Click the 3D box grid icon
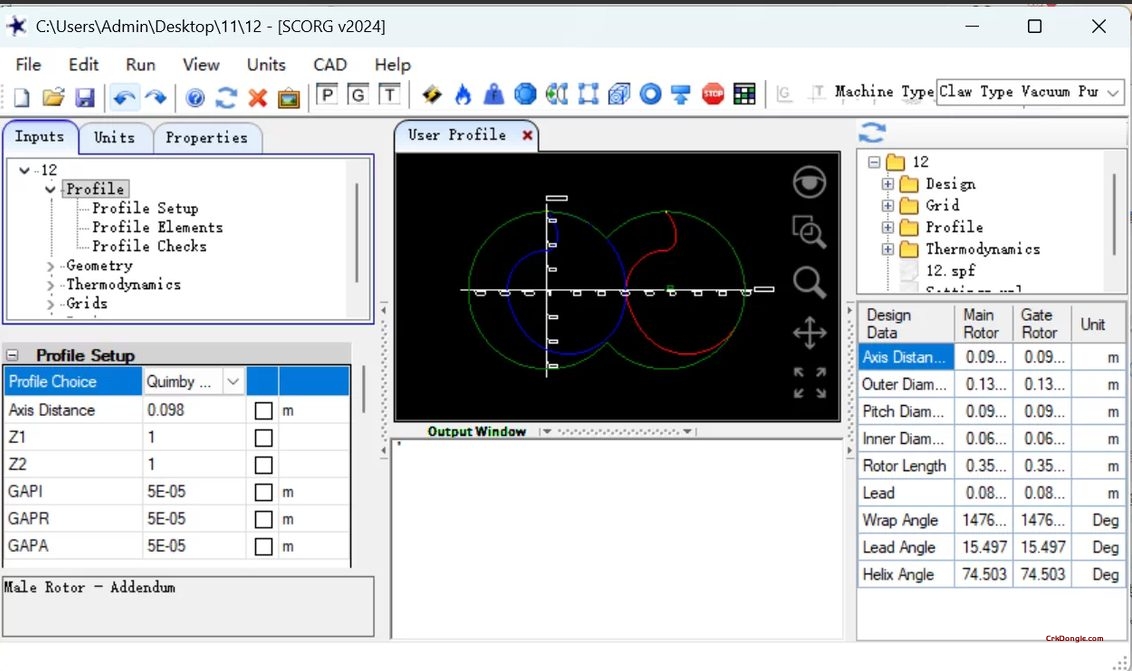 pyautogui.click(x=619, y=94)
